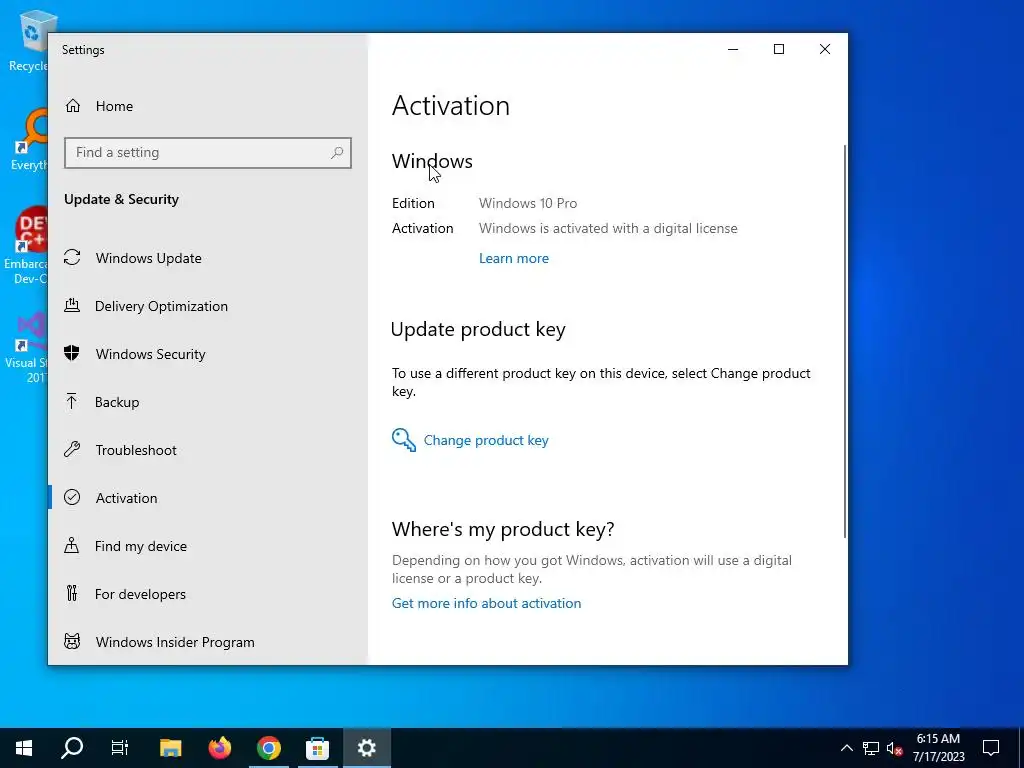This screenshot has height=768, width=1024.
Task: Click the For developers tools icon
Action: point(72,594)
